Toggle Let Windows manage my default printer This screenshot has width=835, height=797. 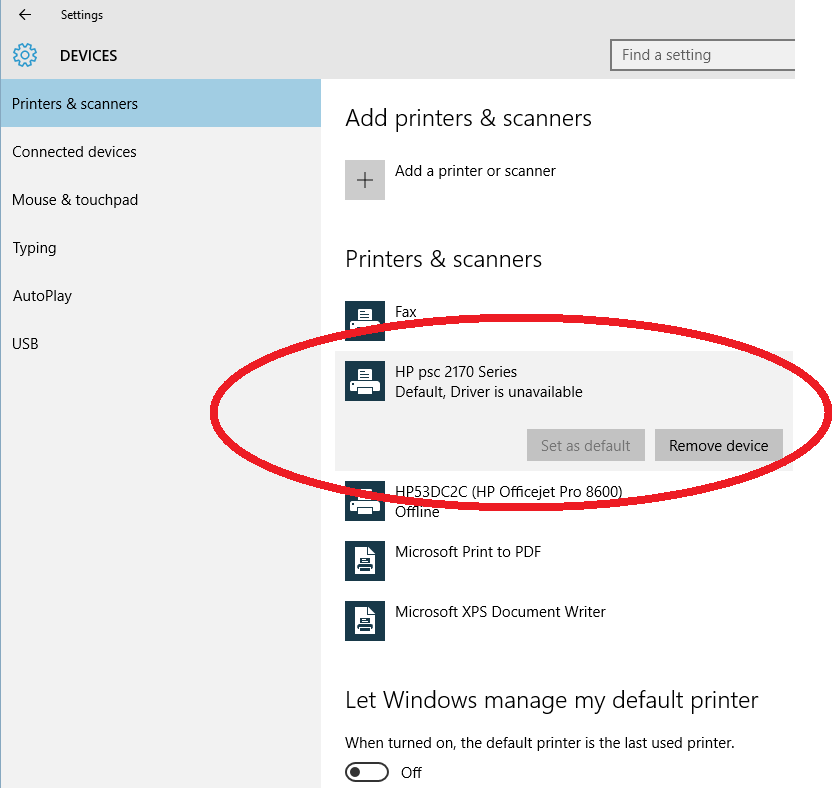tap(367, 773)
